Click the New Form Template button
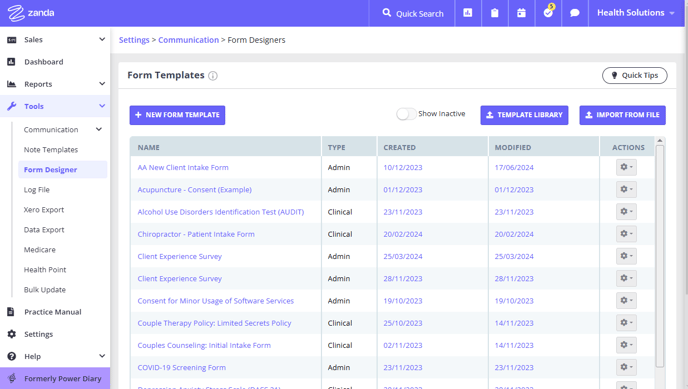Image resolution: width=688 pixels, height=389 pixels. [x=177, y=115]
